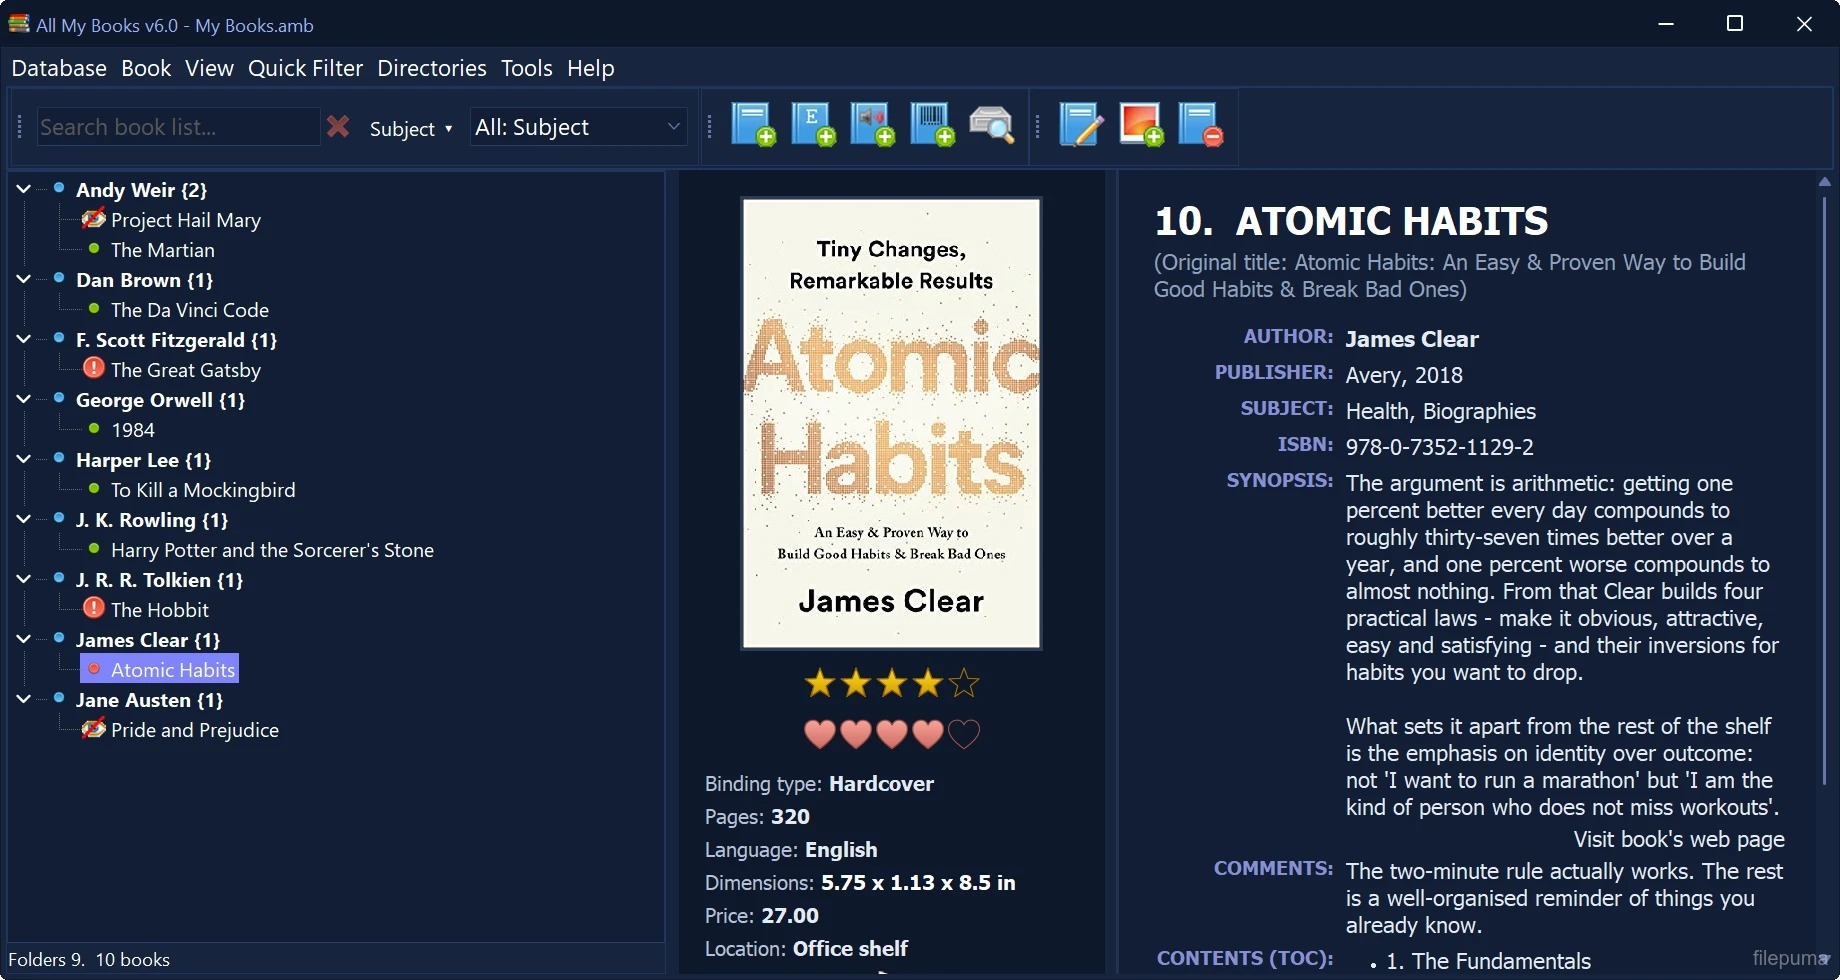Open the Quick Filter menu
1840x980 pixels.
coord(306,68)
